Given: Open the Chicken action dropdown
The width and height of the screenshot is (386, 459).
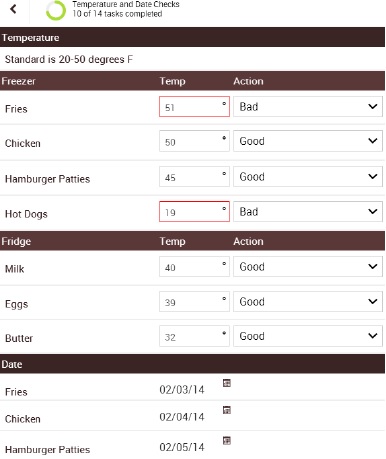Looking at the screenshot, I should coord(308,141).
